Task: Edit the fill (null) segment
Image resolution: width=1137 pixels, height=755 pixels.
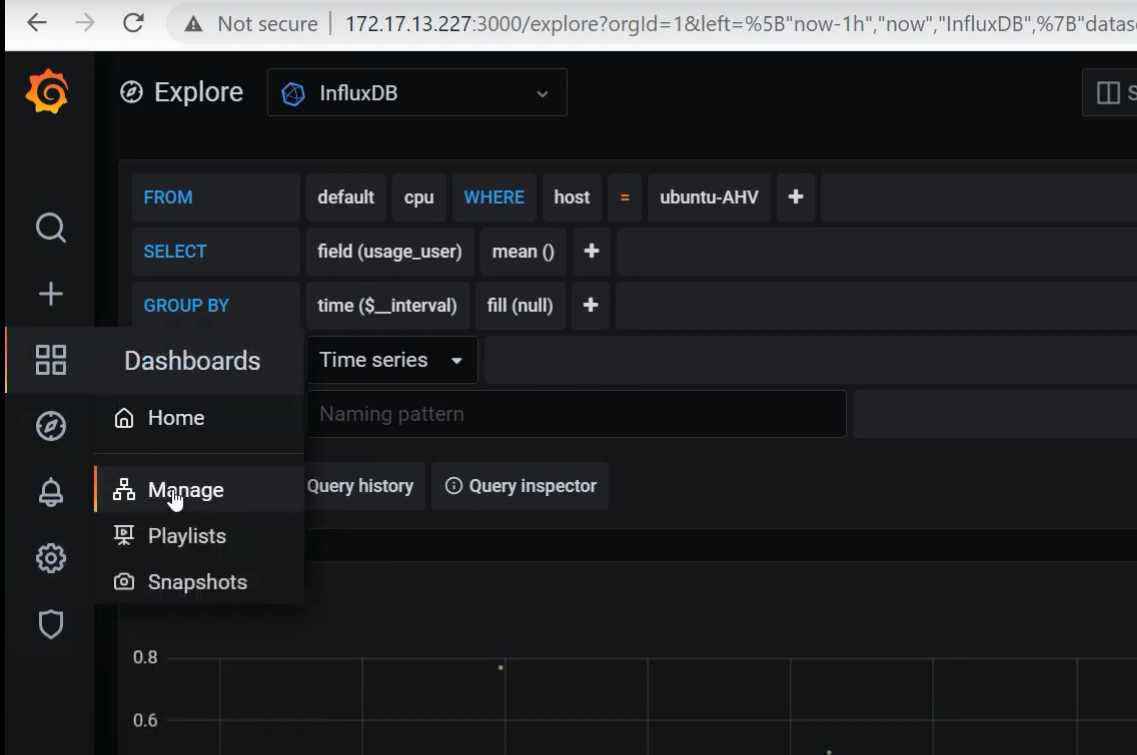Action: tap(520, 305)
